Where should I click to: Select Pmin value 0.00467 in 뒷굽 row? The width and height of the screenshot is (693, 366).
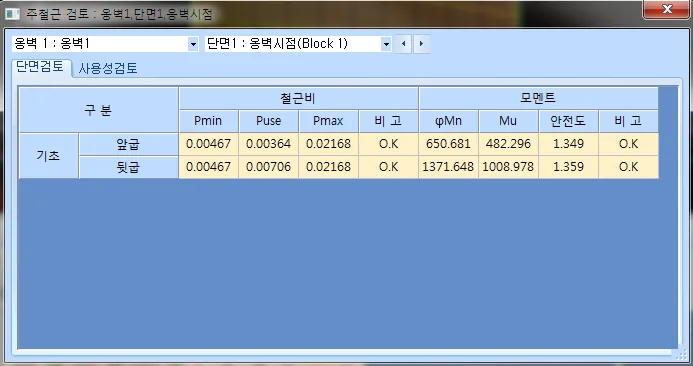click(x=209, y=167)
